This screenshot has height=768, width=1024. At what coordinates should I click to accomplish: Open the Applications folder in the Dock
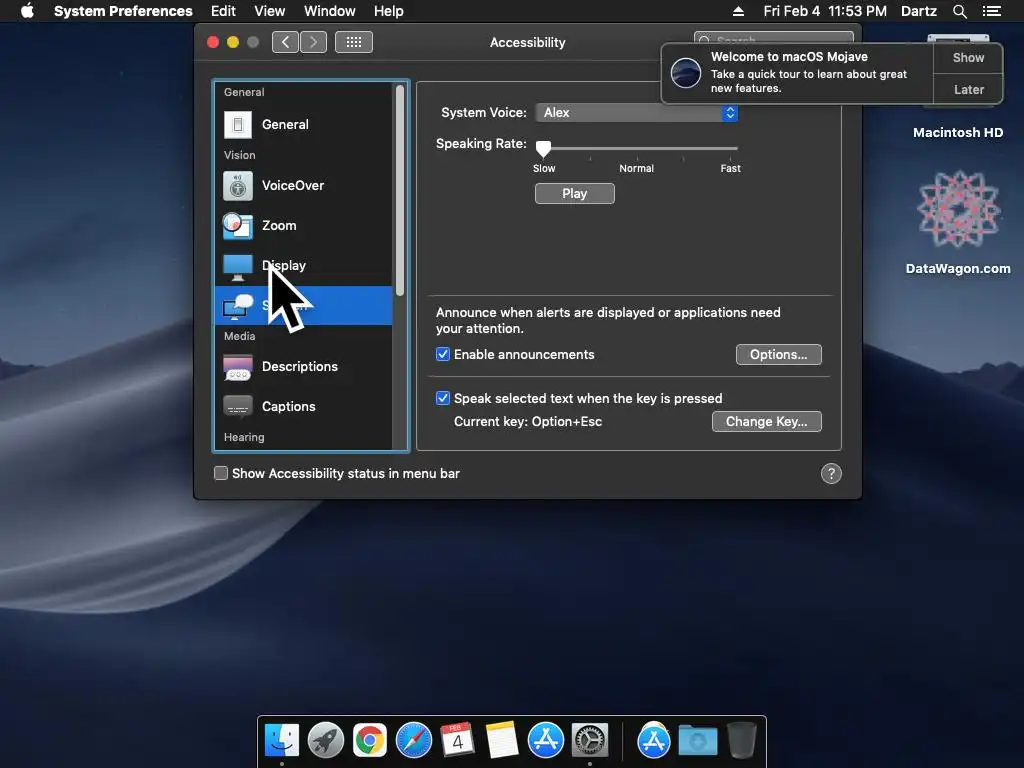pyautogui.click(x=654, y=741)
